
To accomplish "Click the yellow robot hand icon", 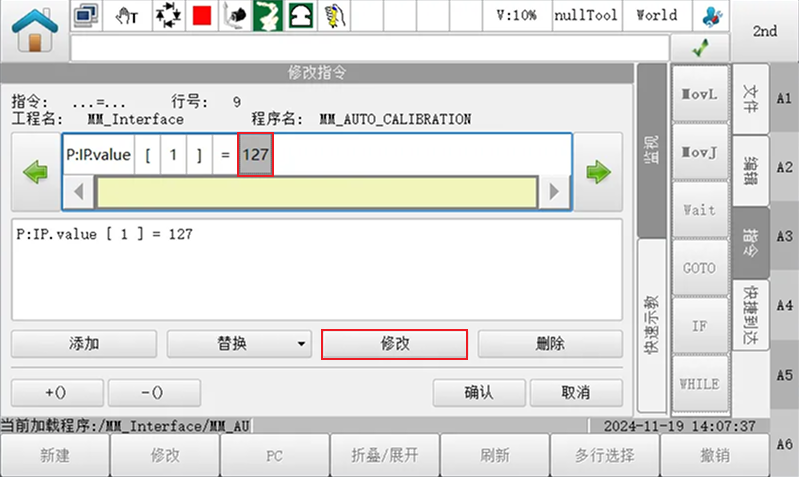I will point(334,16).
